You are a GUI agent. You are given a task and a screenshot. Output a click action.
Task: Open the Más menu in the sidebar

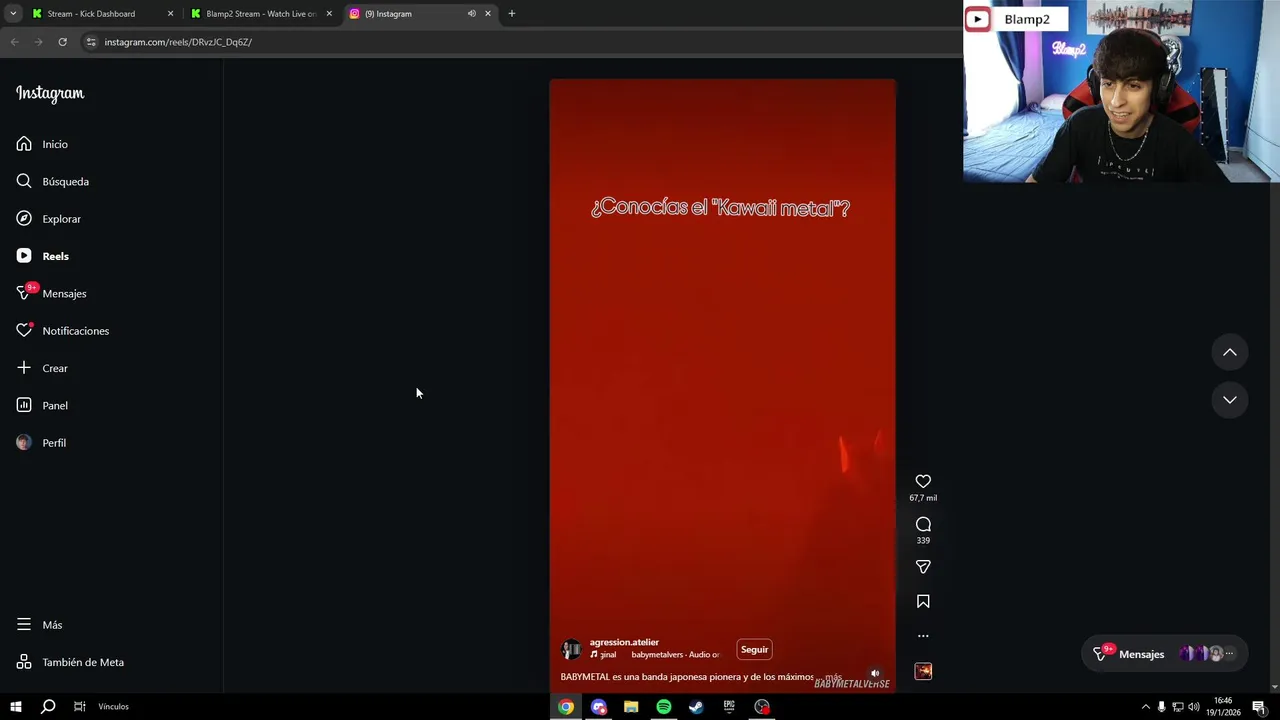click(40, 625)
